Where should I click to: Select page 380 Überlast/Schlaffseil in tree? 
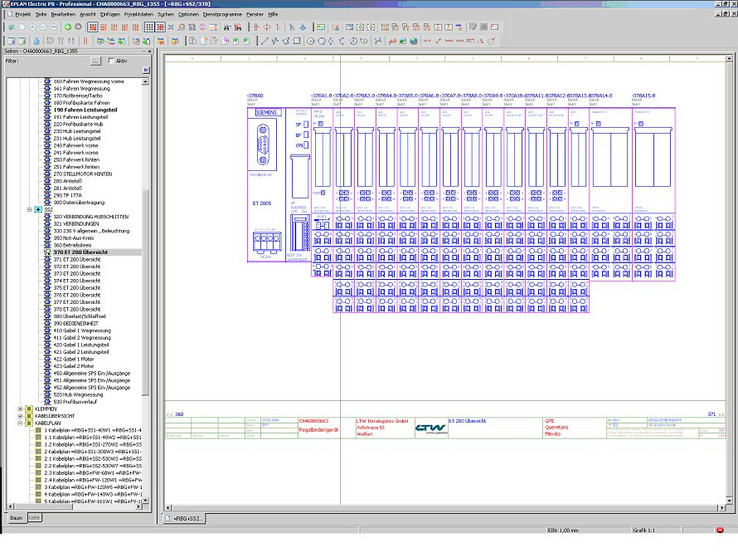pyautogui.click(x=79, y=316)
